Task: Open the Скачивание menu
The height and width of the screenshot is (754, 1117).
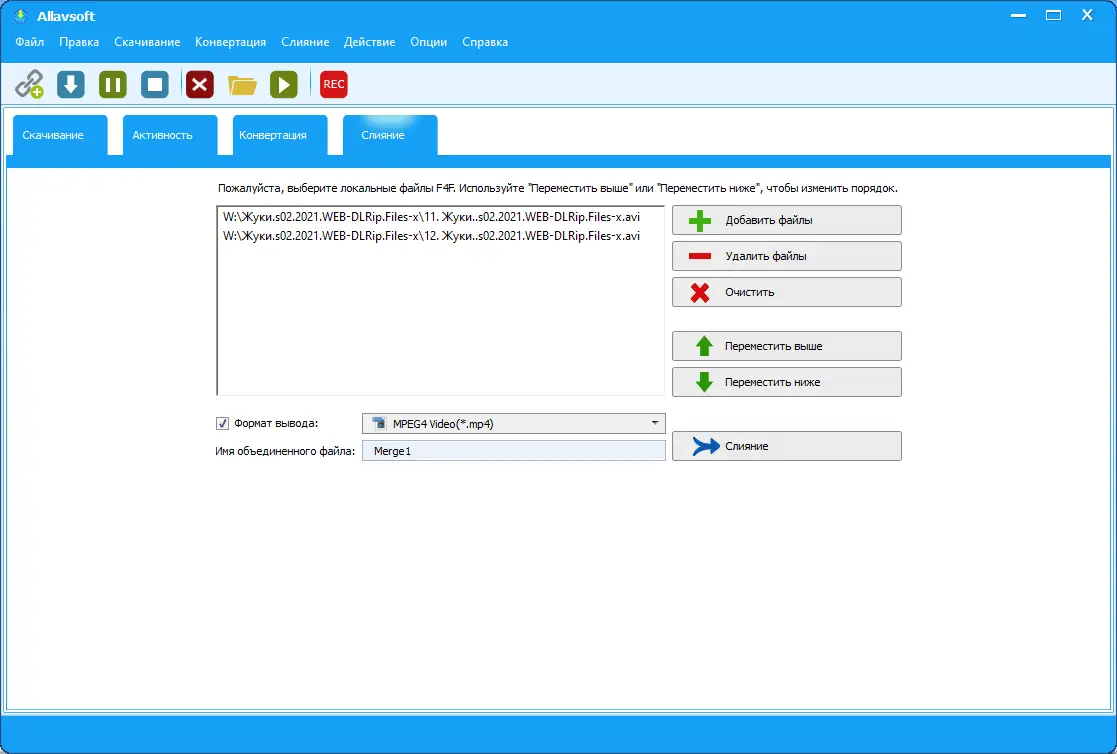Action: point(147,42)
